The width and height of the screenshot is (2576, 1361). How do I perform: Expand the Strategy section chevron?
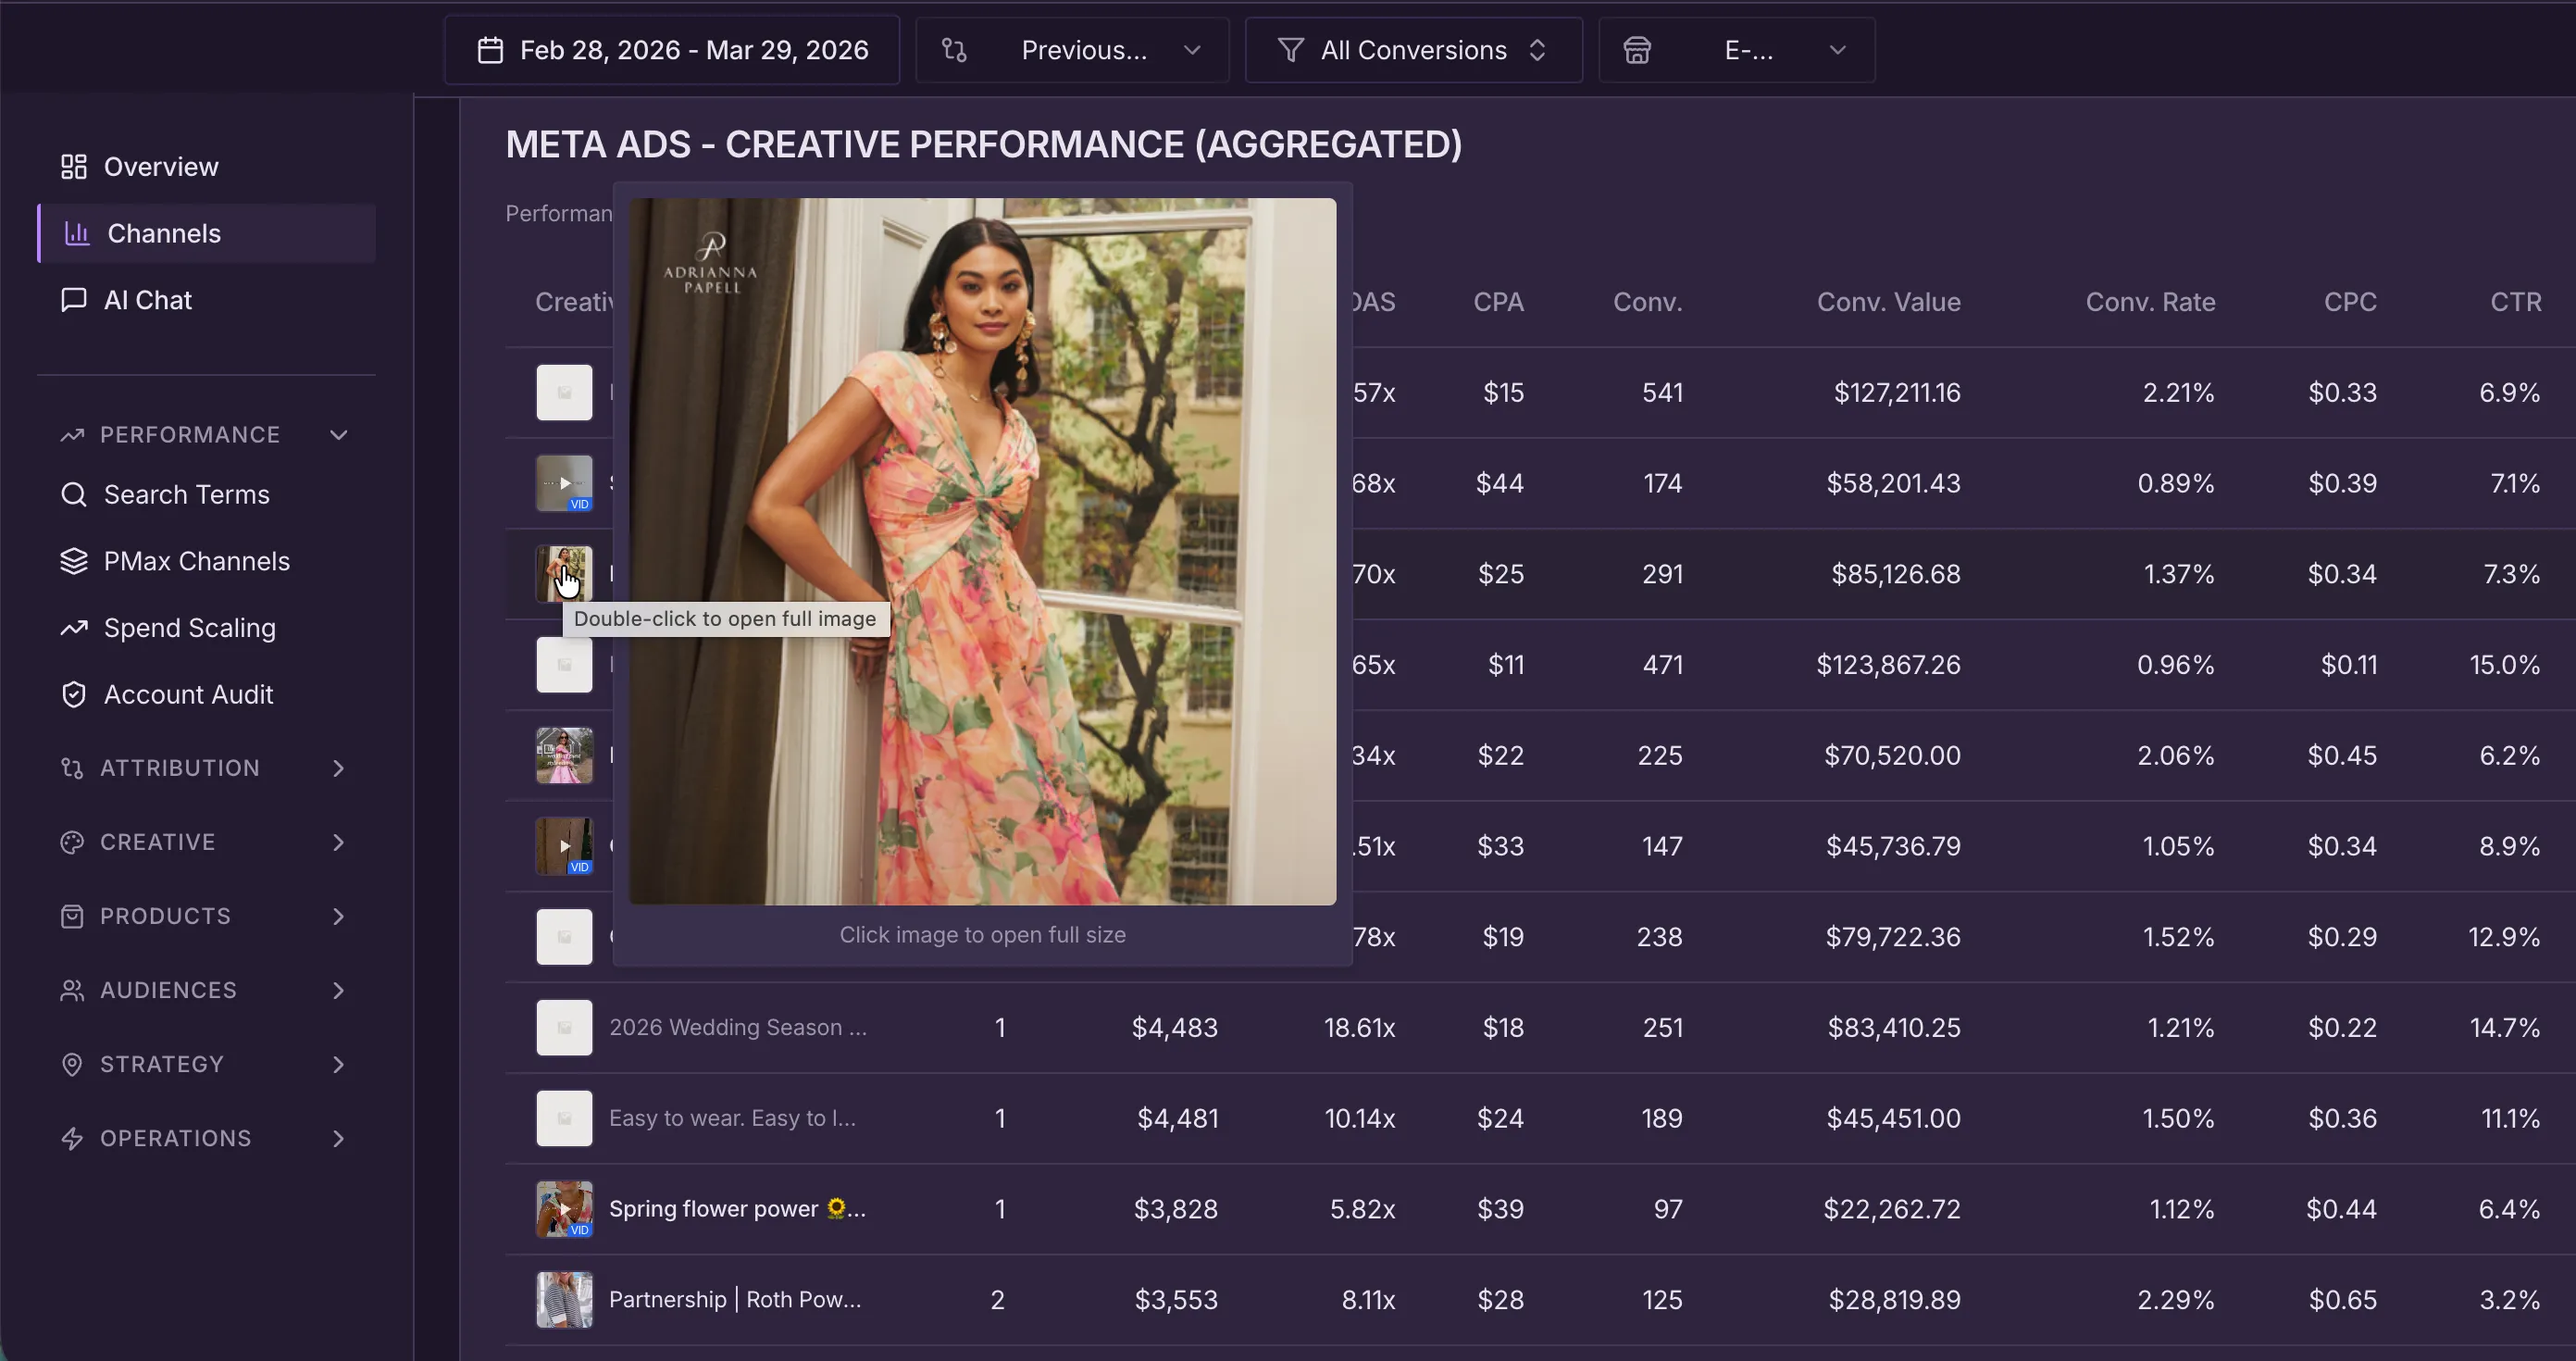tap(339, 1064)
